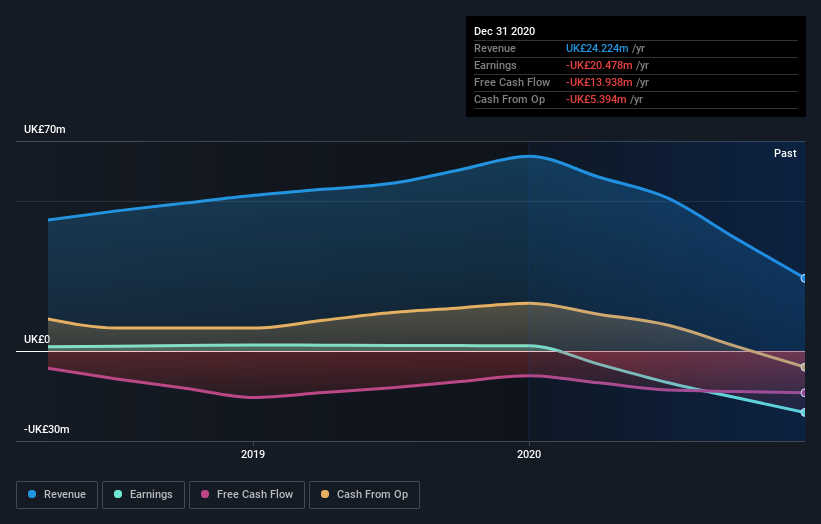Click the Past label on chart

pos(785,153)
